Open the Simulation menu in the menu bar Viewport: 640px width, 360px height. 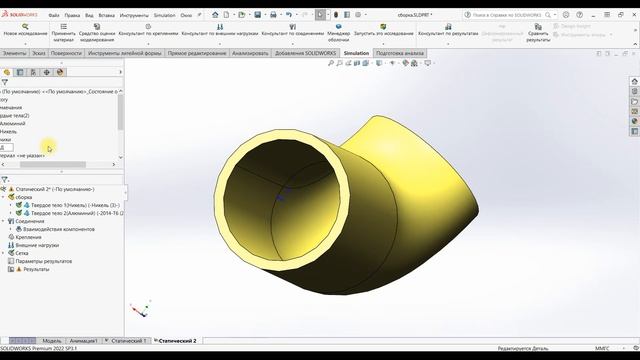(164, 15)
